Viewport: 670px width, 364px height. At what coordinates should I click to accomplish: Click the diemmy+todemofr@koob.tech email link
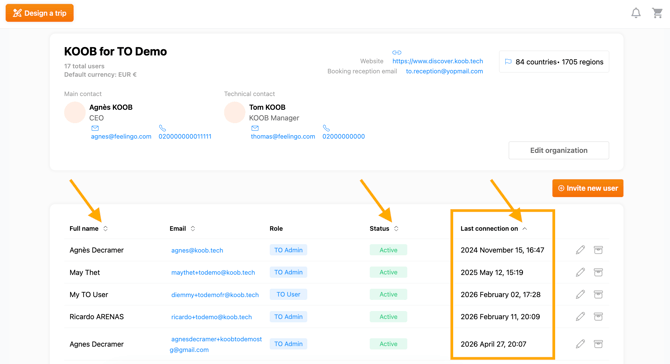[215, 295]
